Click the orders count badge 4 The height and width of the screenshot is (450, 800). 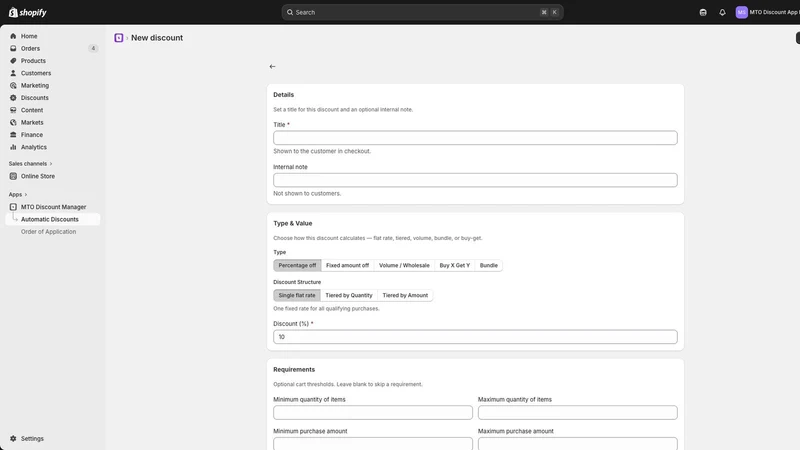coord(93,48)
